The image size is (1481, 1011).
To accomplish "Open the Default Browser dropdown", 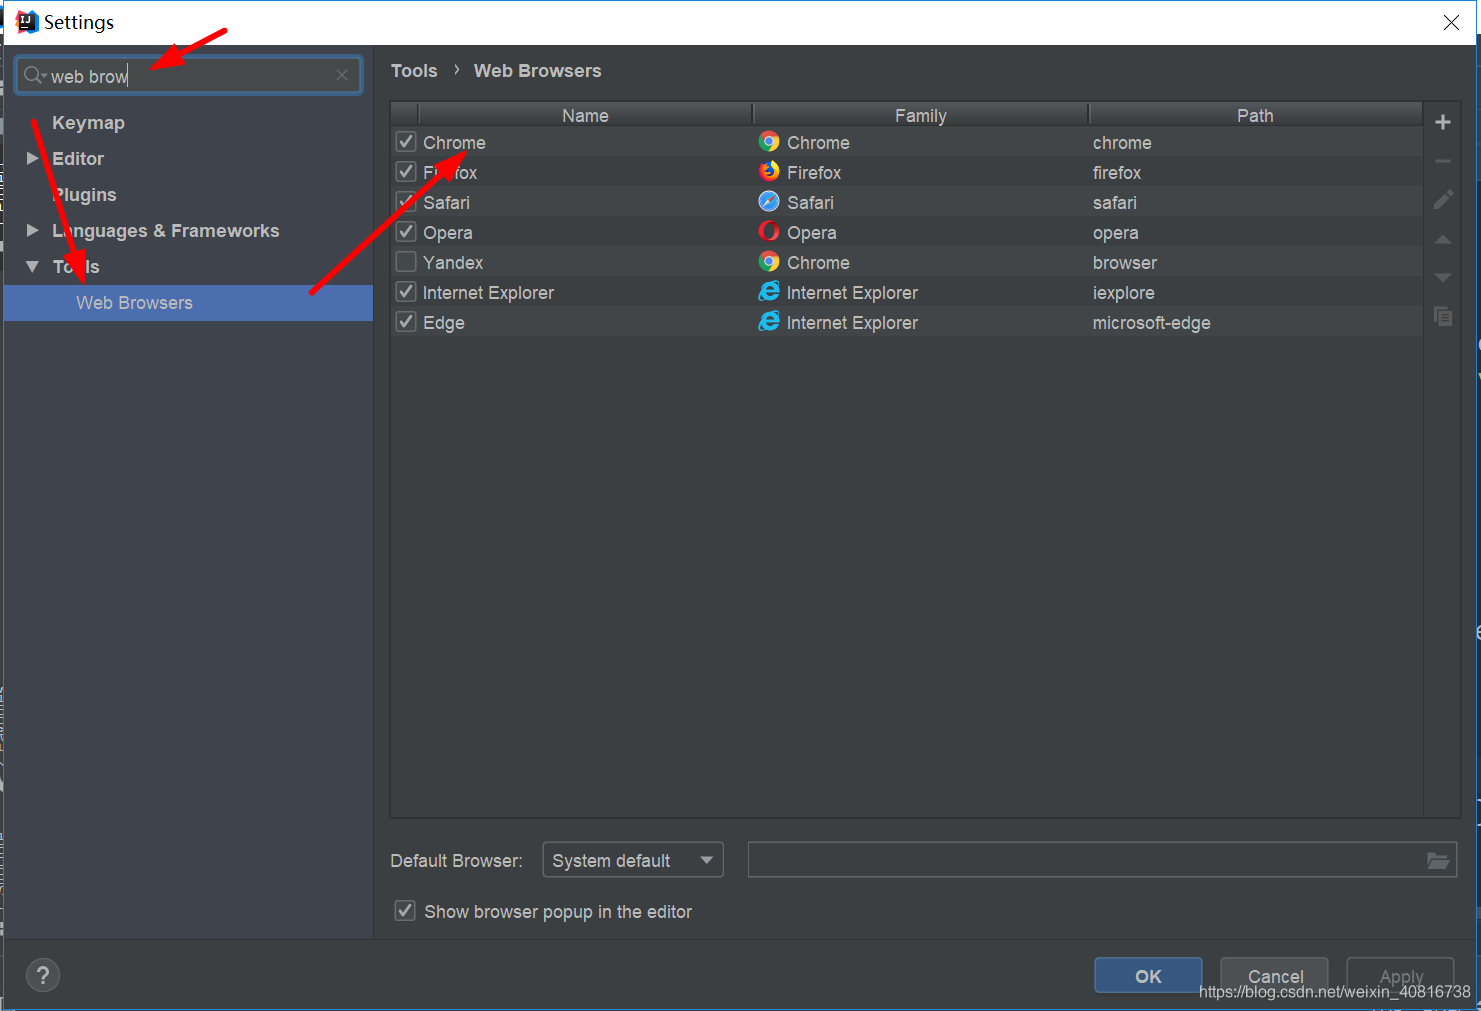I will pos(632,860).
